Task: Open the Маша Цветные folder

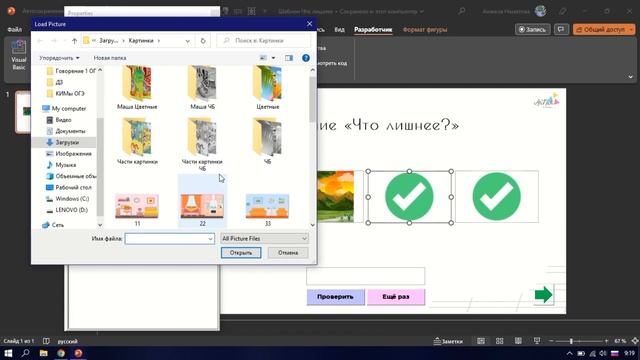Action: point(137,87)
